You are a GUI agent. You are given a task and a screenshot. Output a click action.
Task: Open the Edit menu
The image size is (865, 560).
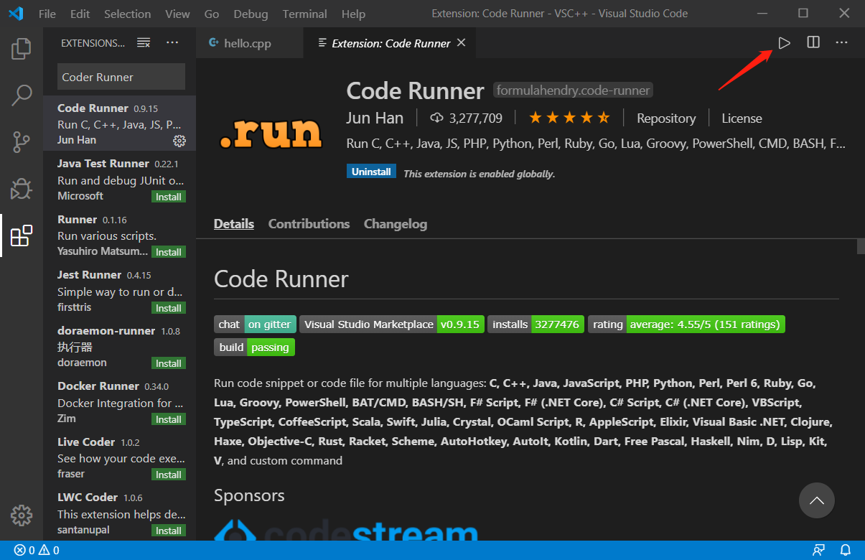80,14
